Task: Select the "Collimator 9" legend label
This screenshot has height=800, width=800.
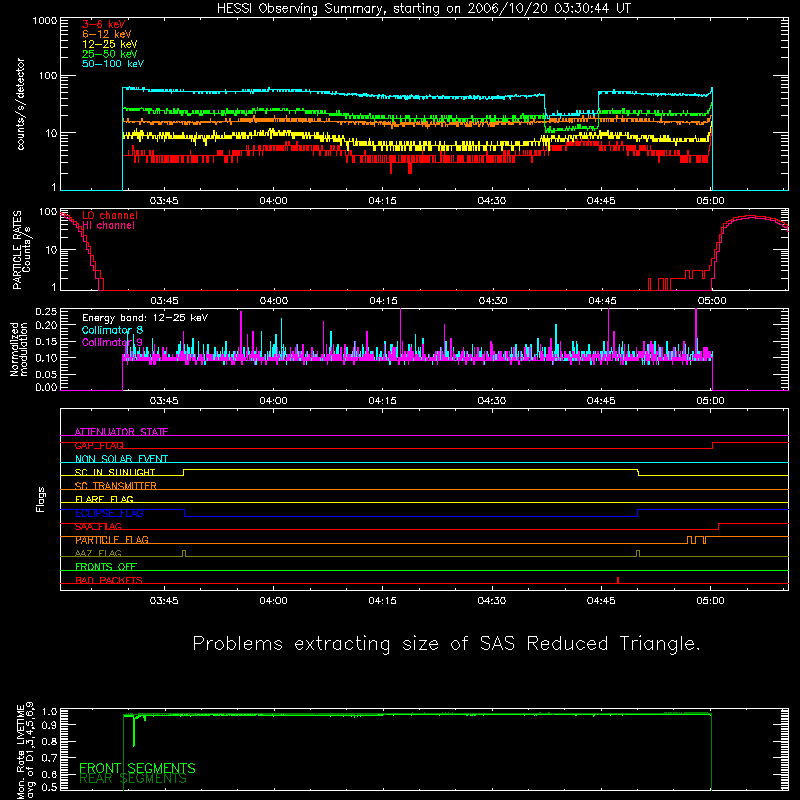Action: point(112,342)
